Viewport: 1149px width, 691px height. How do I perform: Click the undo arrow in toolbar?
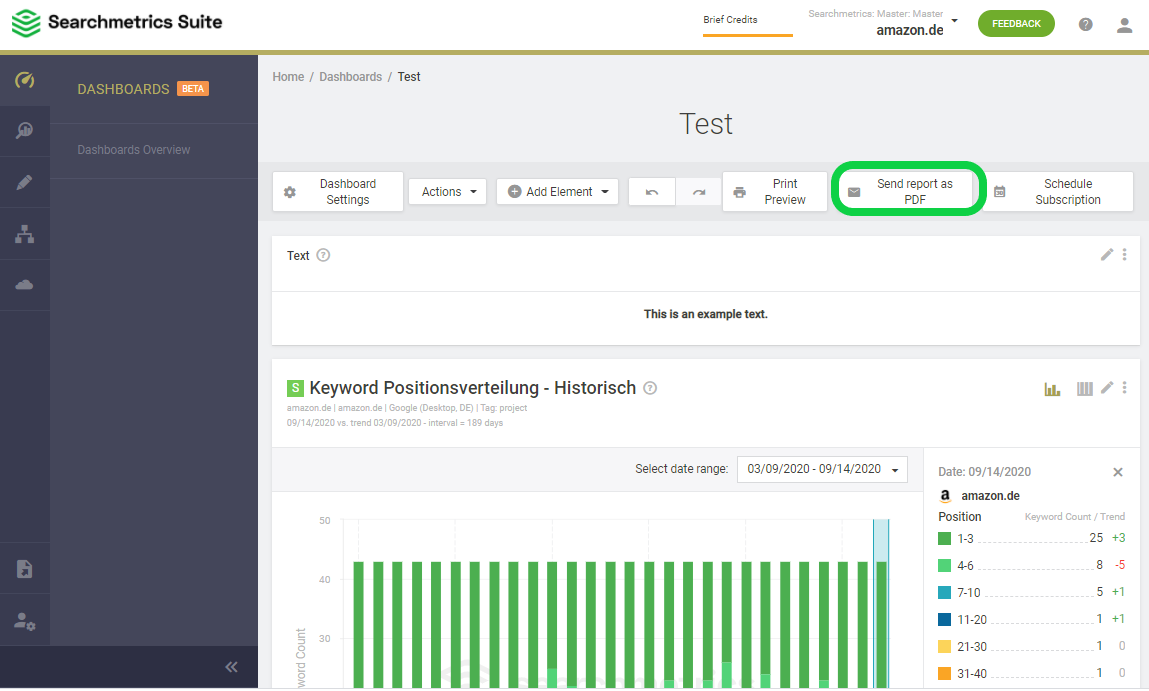(651, 192)
